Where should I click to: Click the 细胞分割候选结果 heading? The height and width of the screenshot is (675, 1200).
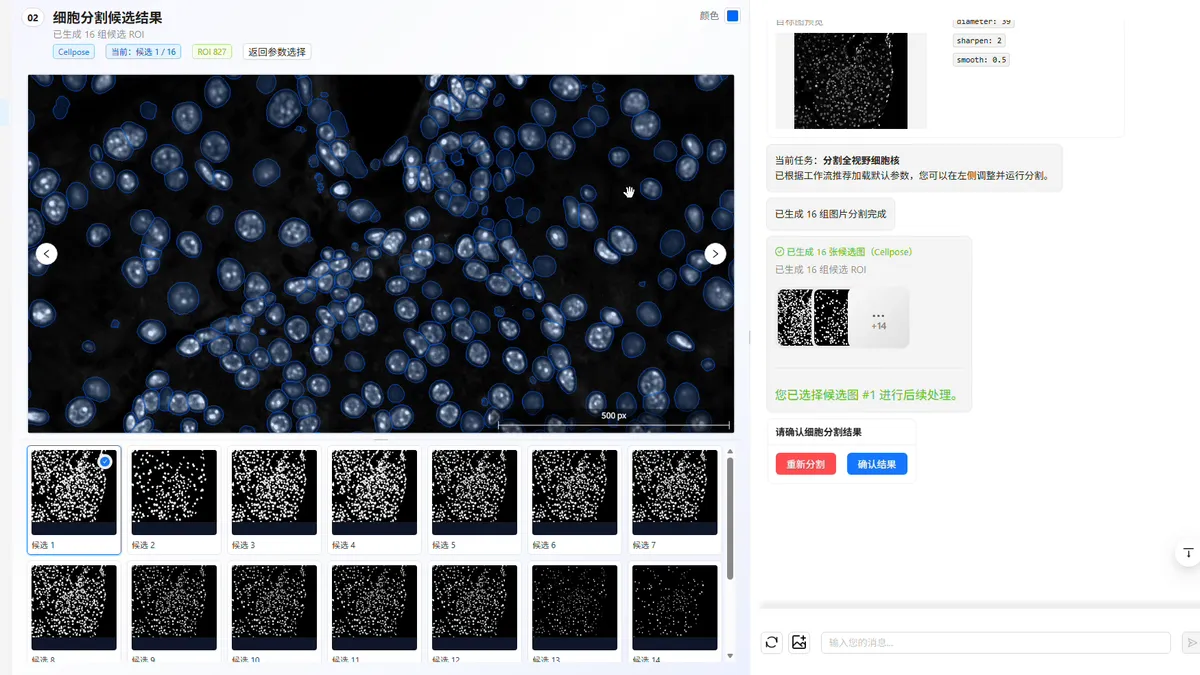(108, 17)
